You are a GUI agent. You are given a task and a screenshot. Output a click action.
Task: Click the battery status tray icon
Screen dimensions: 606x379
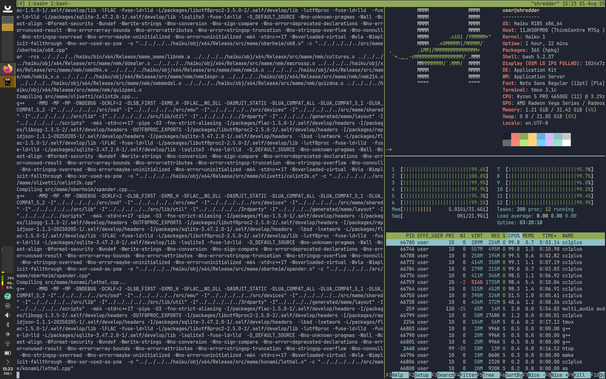pos(7,353)
